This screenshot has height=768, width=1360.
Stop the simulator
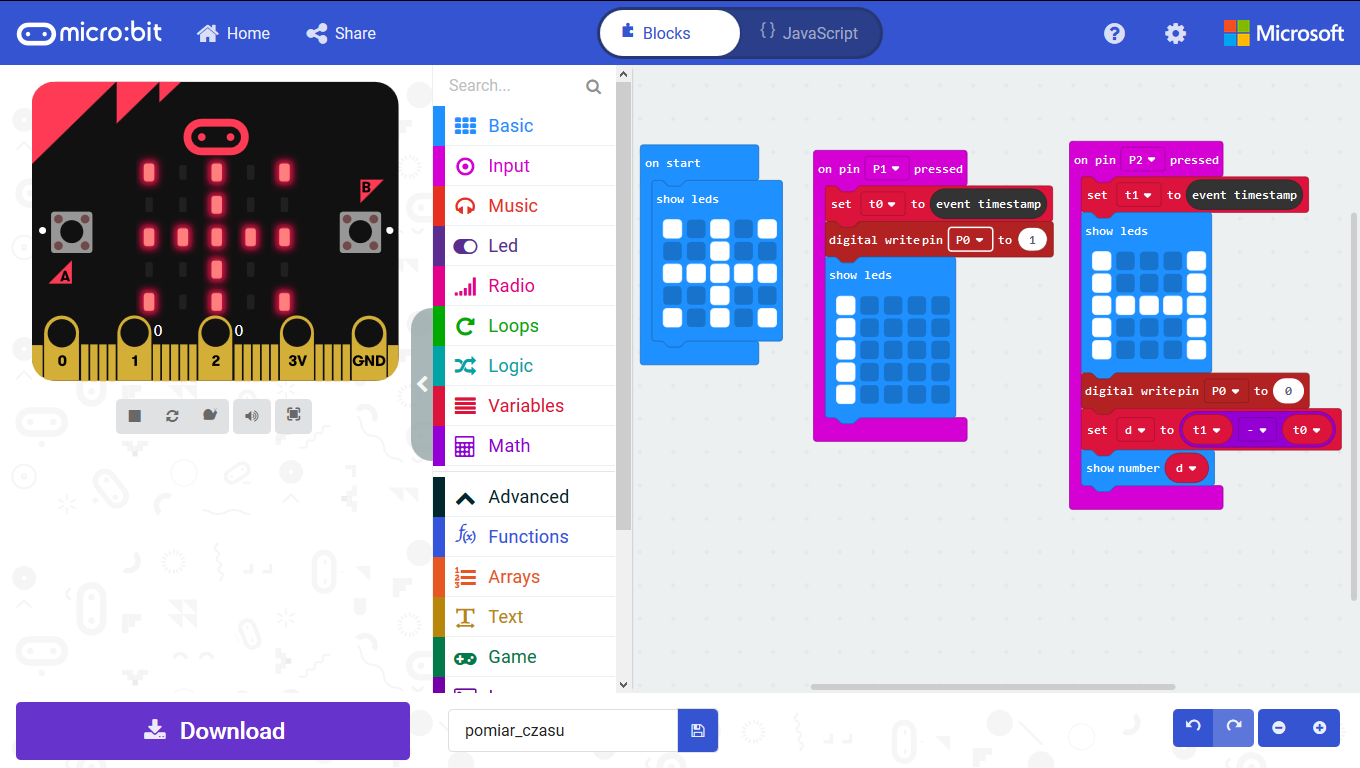pyautogui.click(x=135, y=416)
